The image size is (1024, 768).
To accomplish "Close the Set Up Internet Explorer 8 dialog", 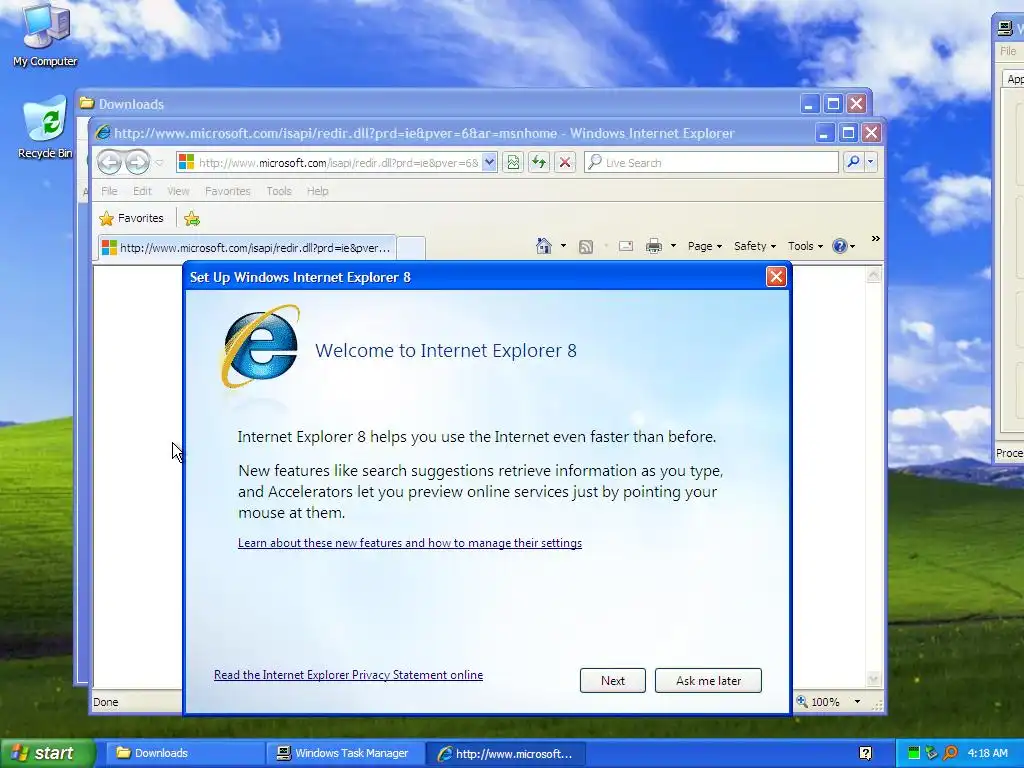I will point(776,277).
